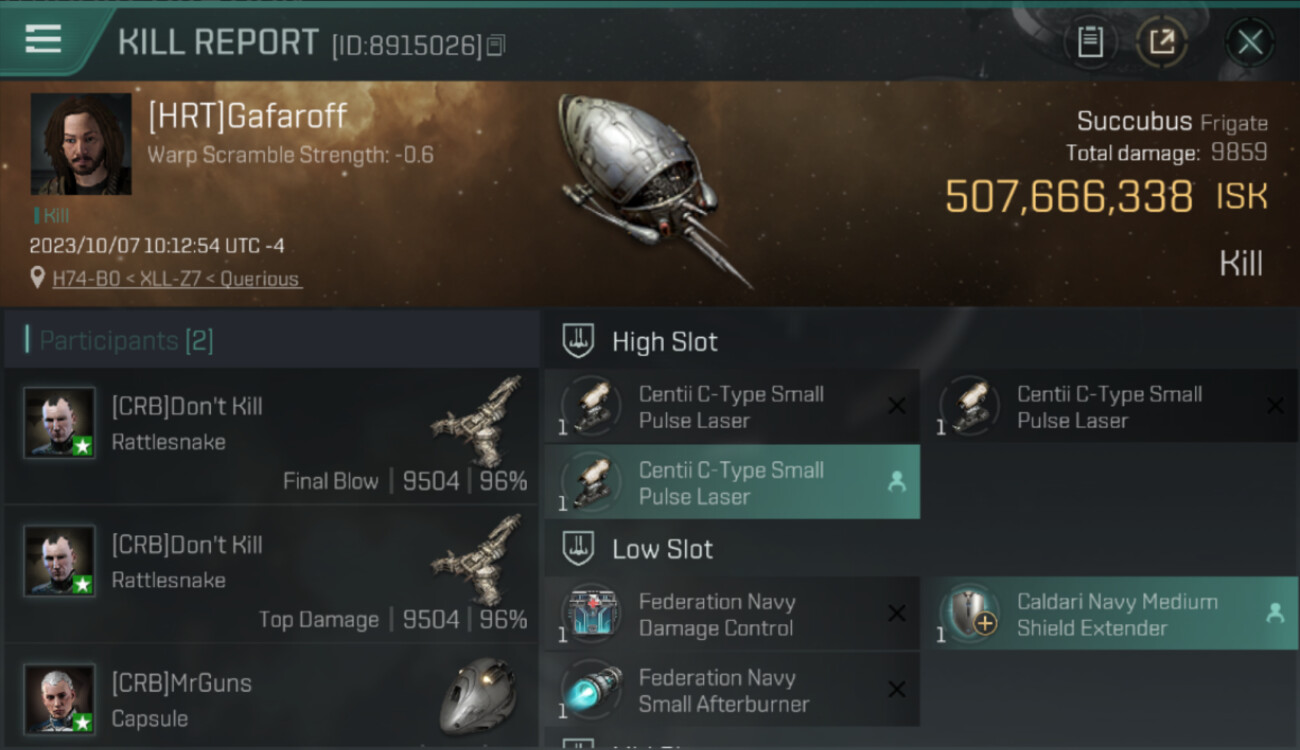Image resolution: width=1300 pixels, height=750 pixels.
Task: Open the hamburger menu
Action: coord(43,39)
